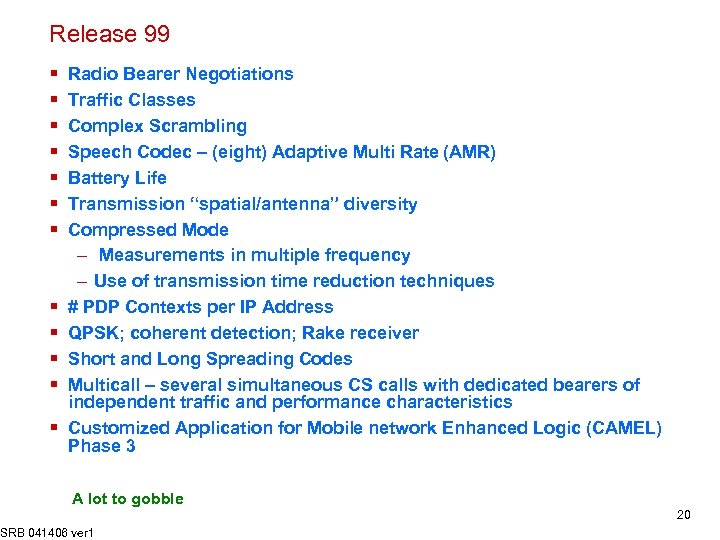Click the green "A lot to gobble" note
Screen dimensions: 720x540
(128, 498)
